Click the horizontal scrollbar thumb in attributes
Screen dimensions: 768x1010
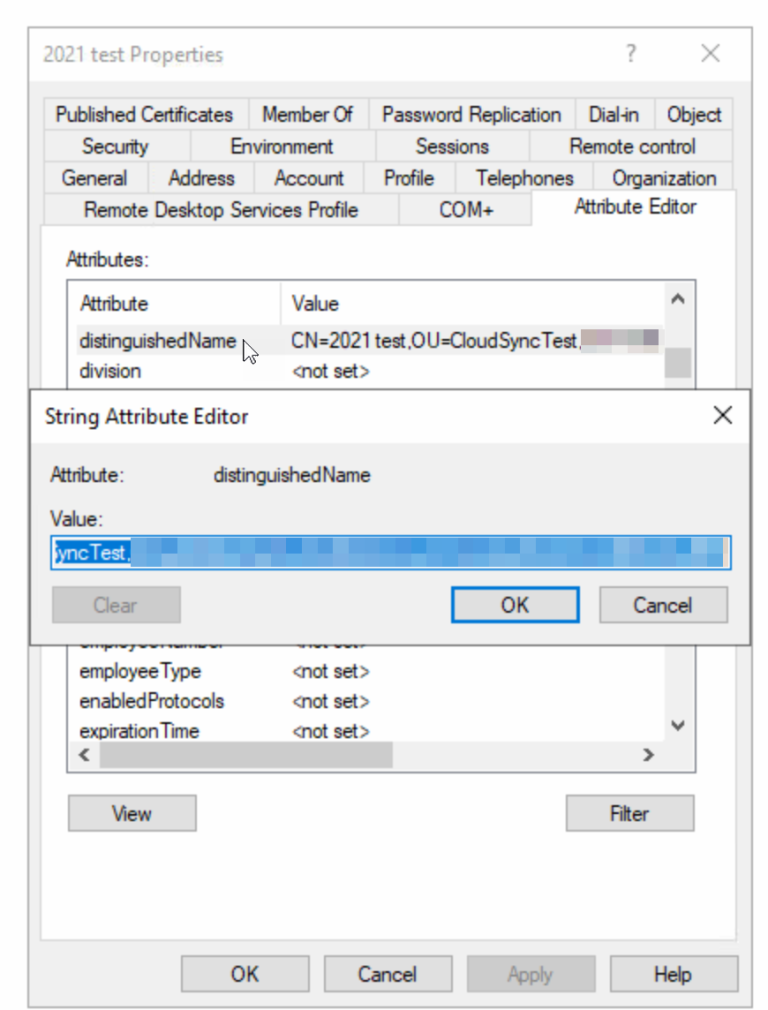246,755
